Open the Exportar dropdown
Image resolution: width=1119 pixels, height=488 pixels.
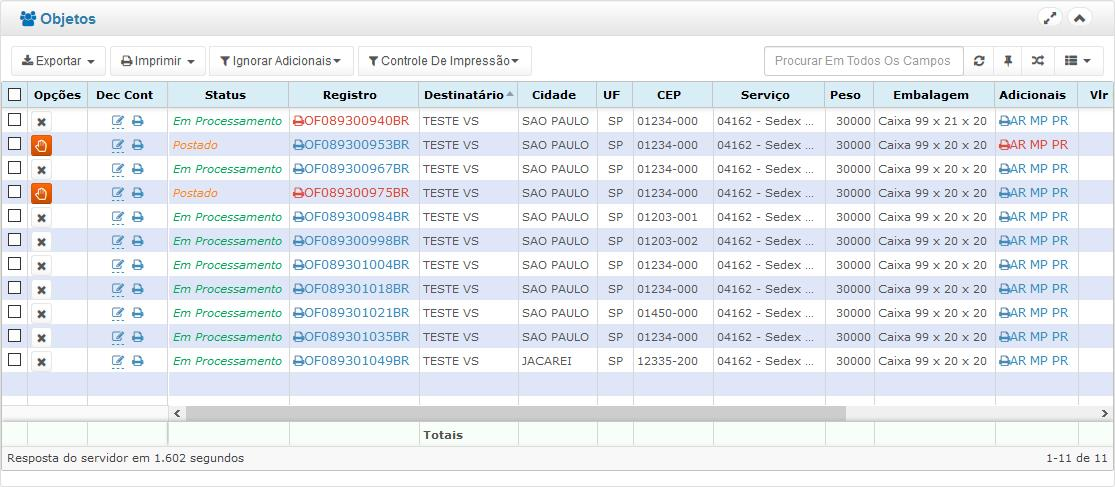point(58,61)
